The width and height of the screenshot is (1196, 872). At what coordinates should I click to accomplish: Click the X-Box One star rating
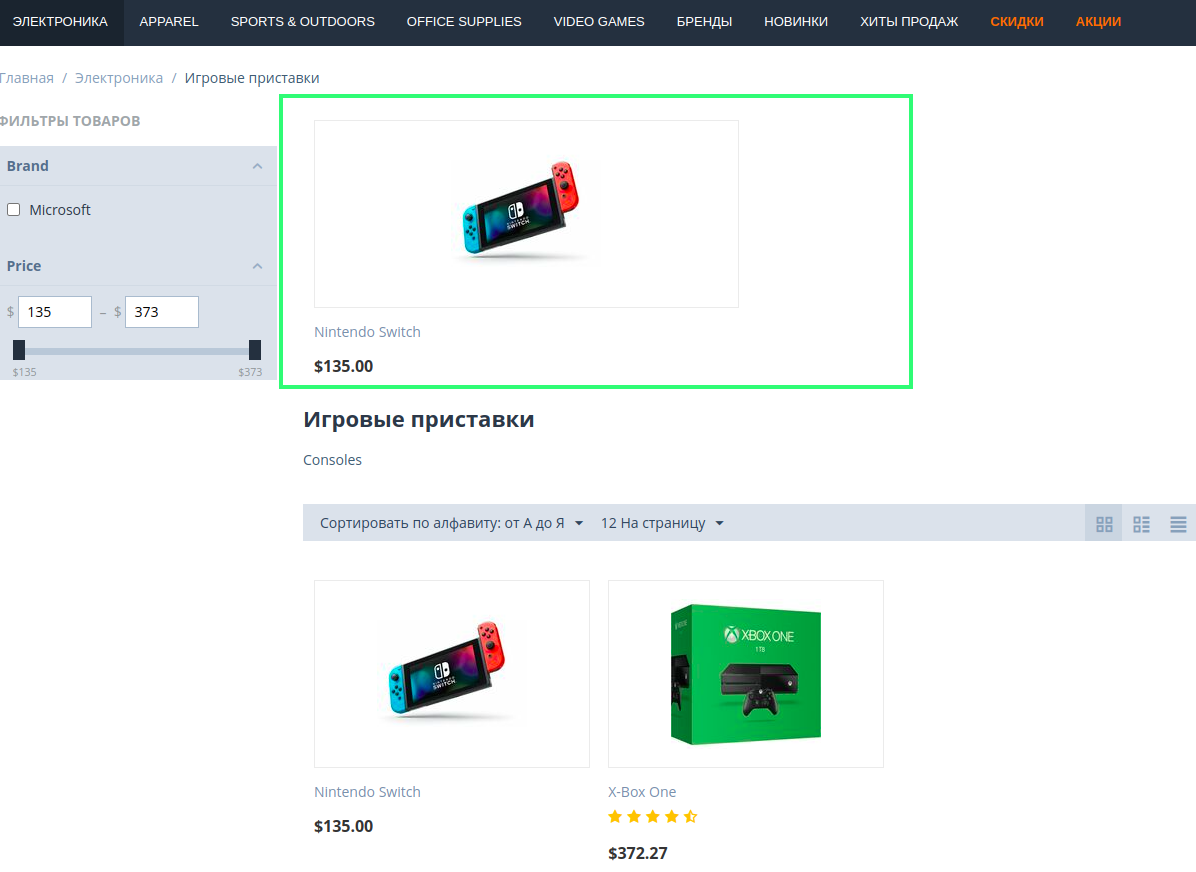click(x=653, y=817)
